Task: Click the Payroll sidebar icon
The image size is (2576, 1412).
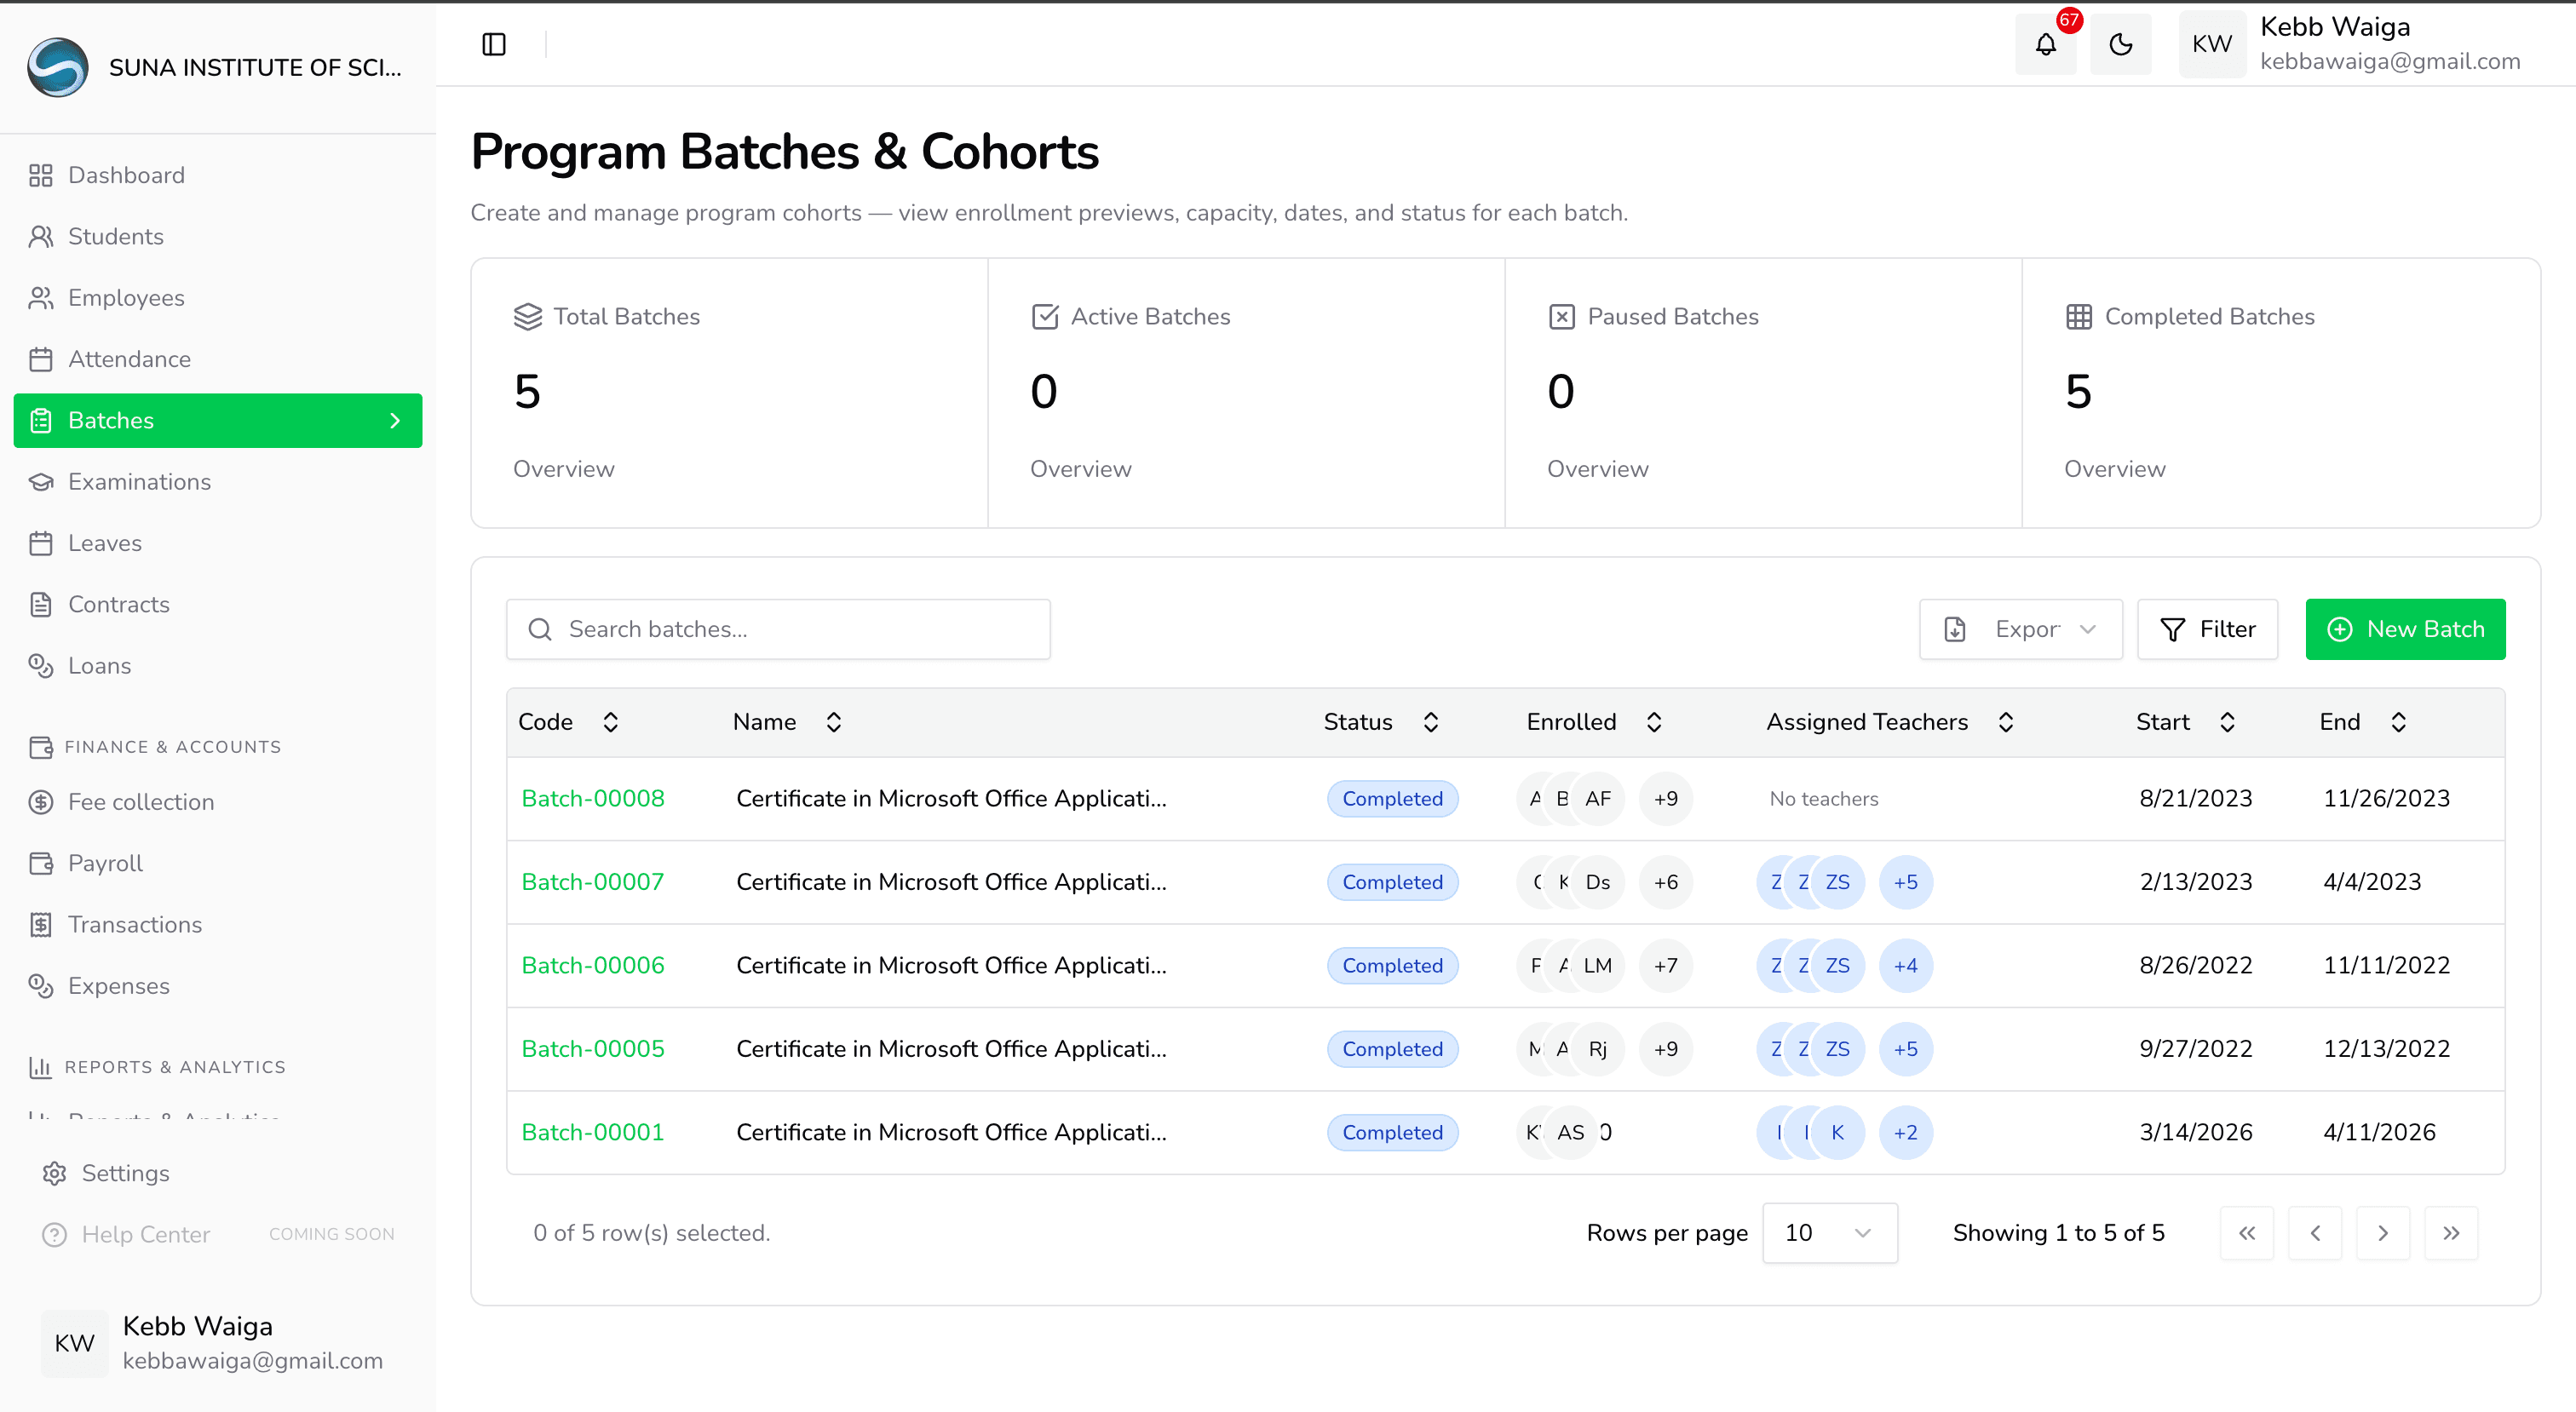Action: click(x=41, y=863)
